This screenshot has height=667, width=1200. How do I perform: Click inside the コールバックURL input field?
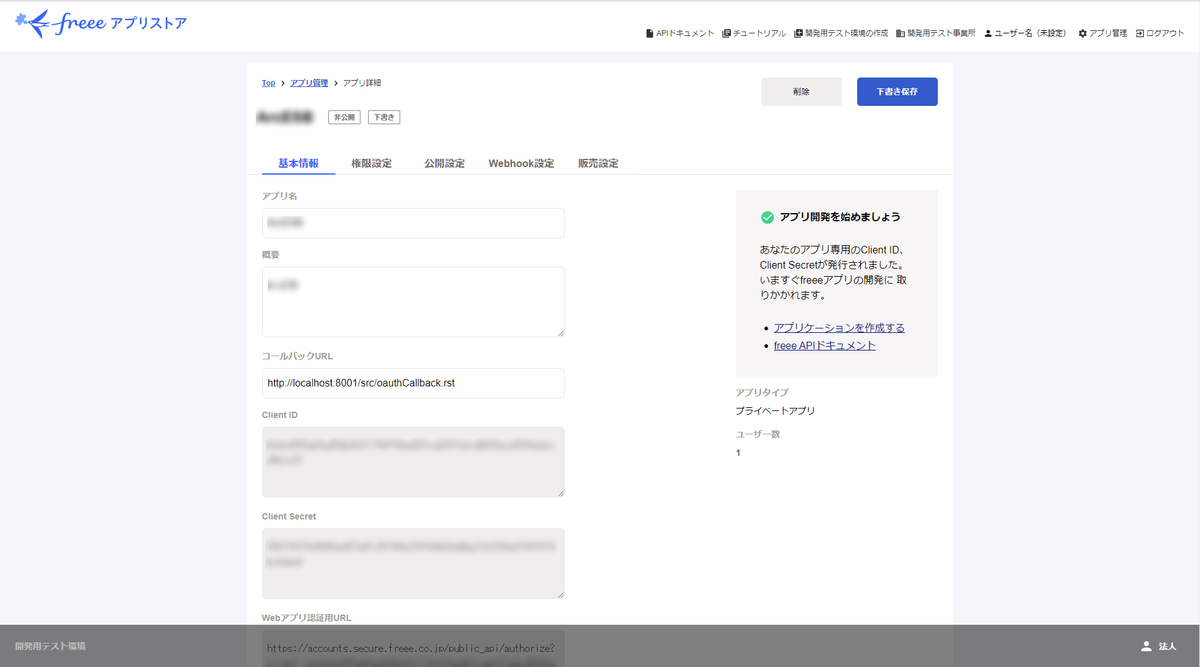tap(412, 383)
